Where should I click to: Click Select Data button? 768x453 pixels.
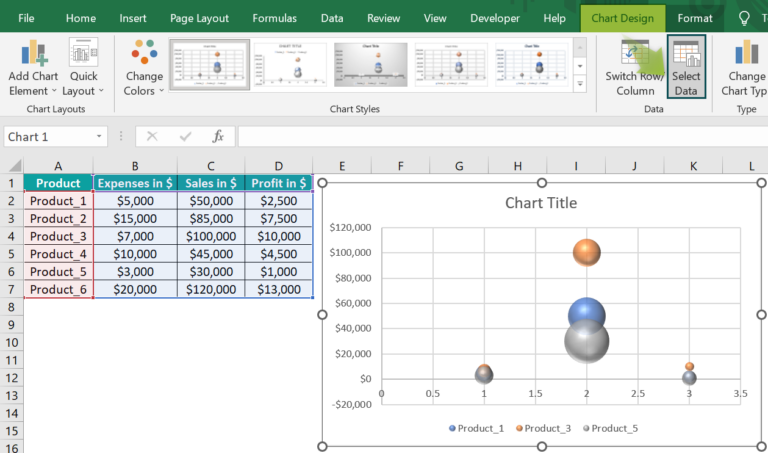(x=686, y=67)
